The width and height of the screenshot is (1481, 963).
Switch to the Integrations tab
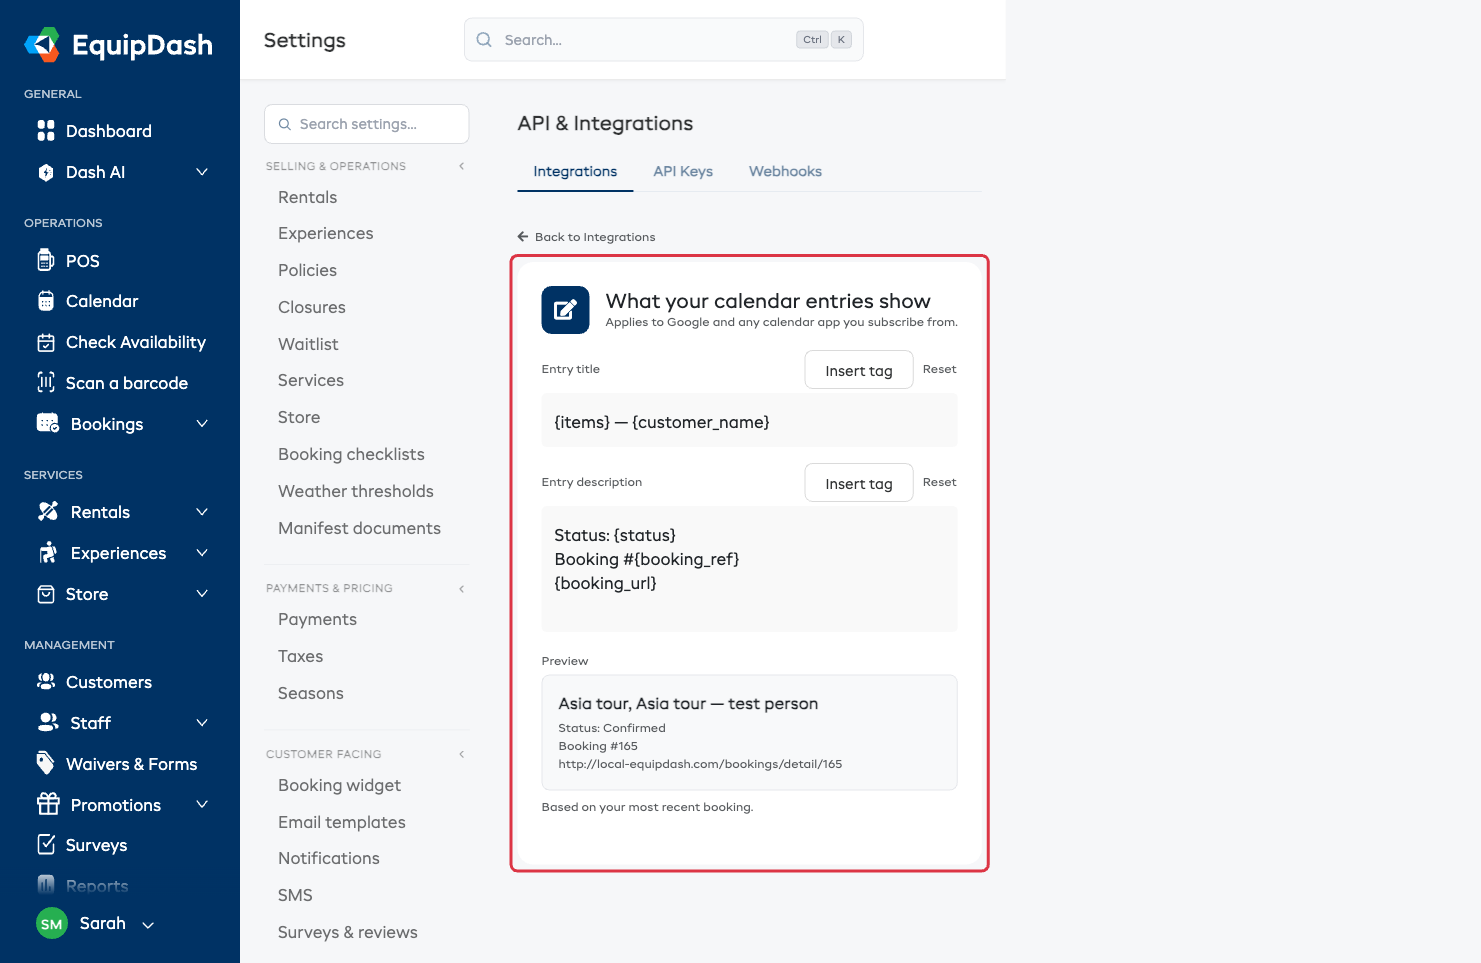tap(575, 172)
